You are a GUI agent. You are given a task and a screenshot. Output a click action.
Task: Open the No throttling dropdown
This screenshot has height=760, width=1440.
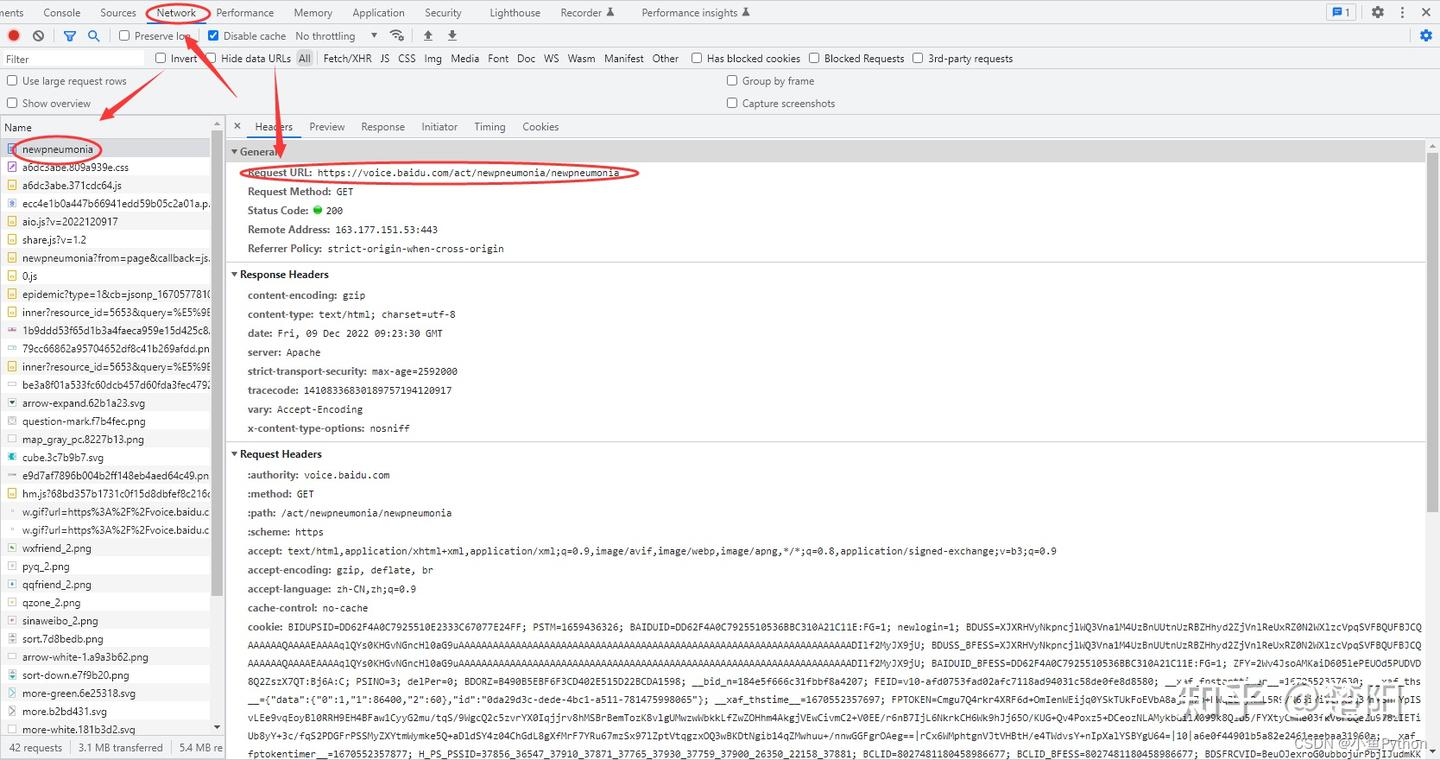[330, 35]
